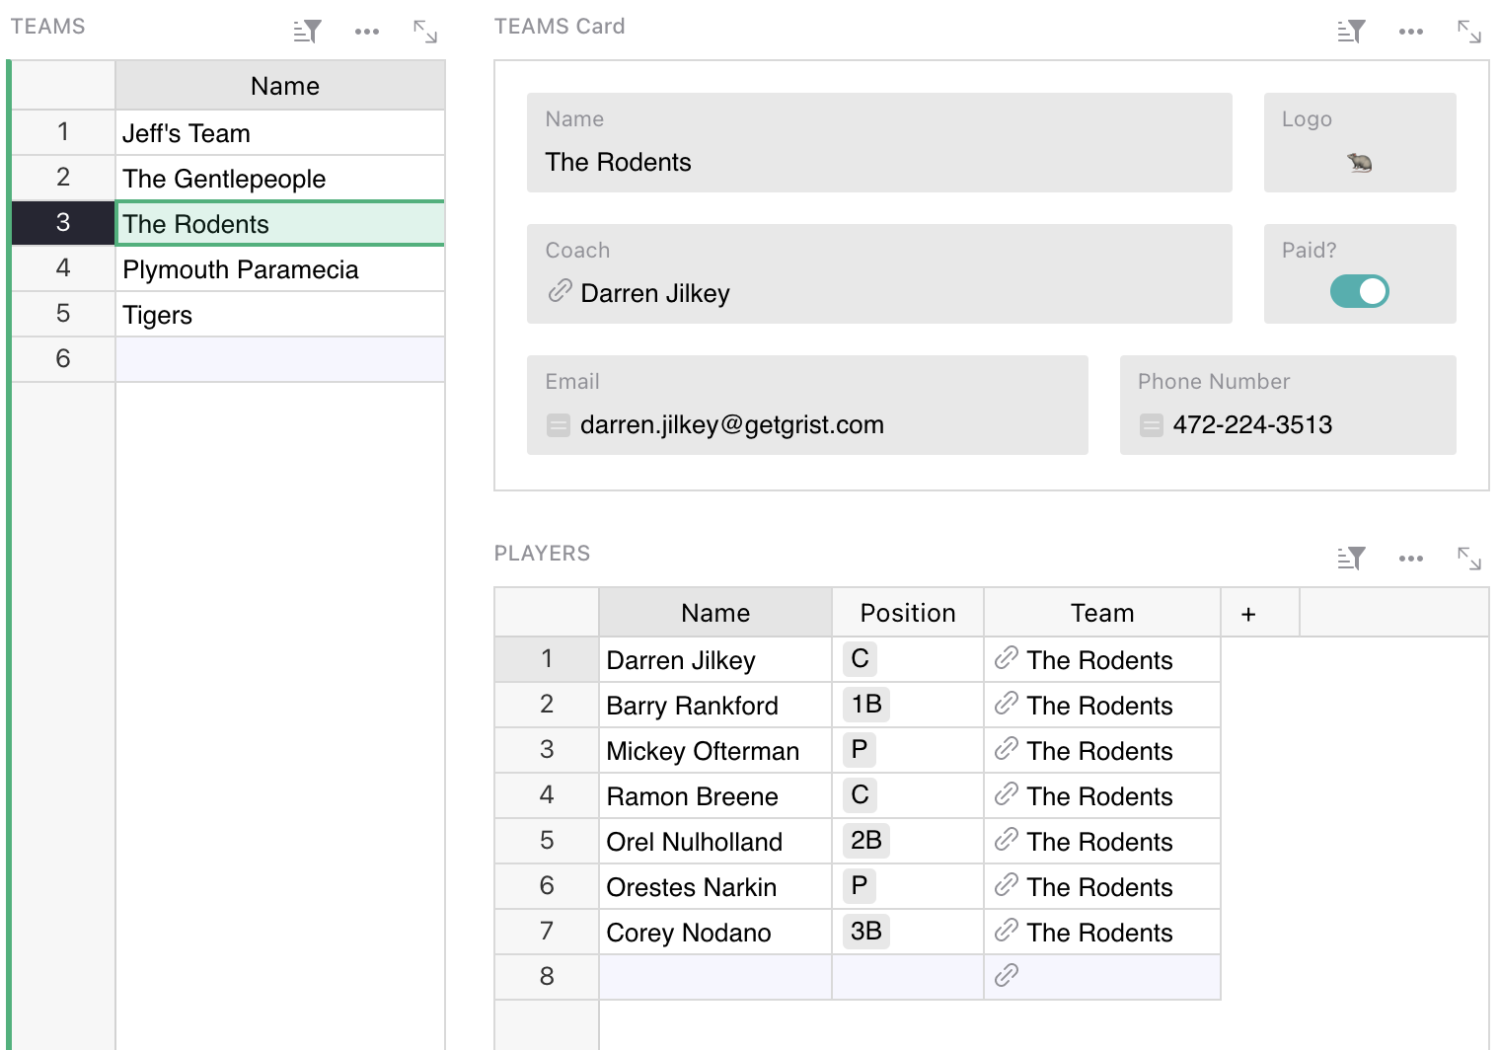Click link icon in Orel Nulholland's Team cell
The height and width of the screenshot is (1050, 1500).
click(1006, 840)
